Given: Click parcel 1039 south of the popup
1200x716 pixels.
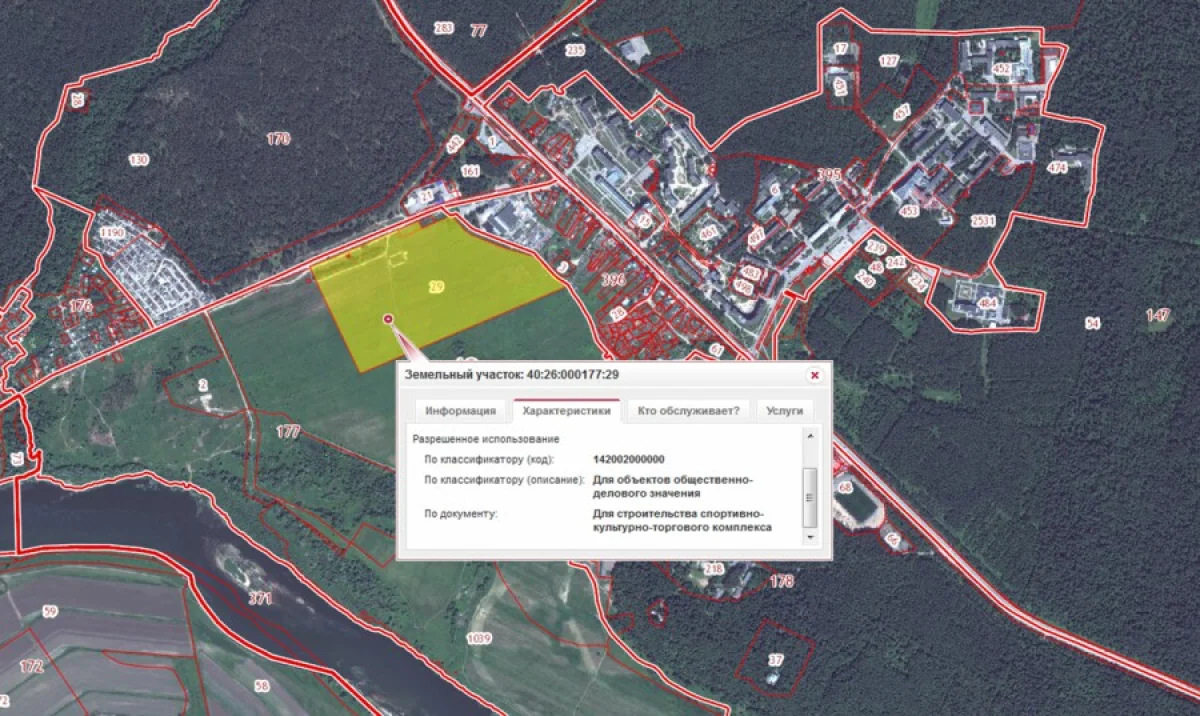Looking at the screenshot, I should (x=480, y=638).
